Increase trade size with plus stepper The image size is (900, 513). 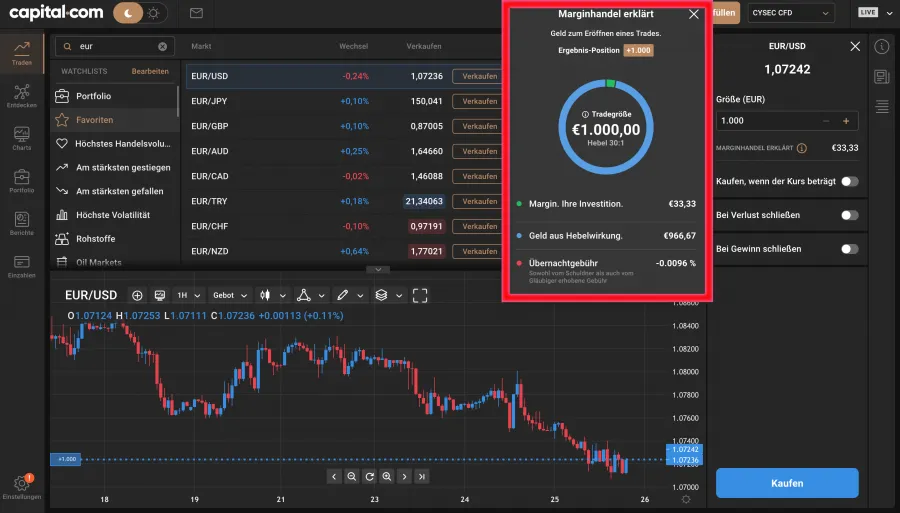tap(845, 121)
